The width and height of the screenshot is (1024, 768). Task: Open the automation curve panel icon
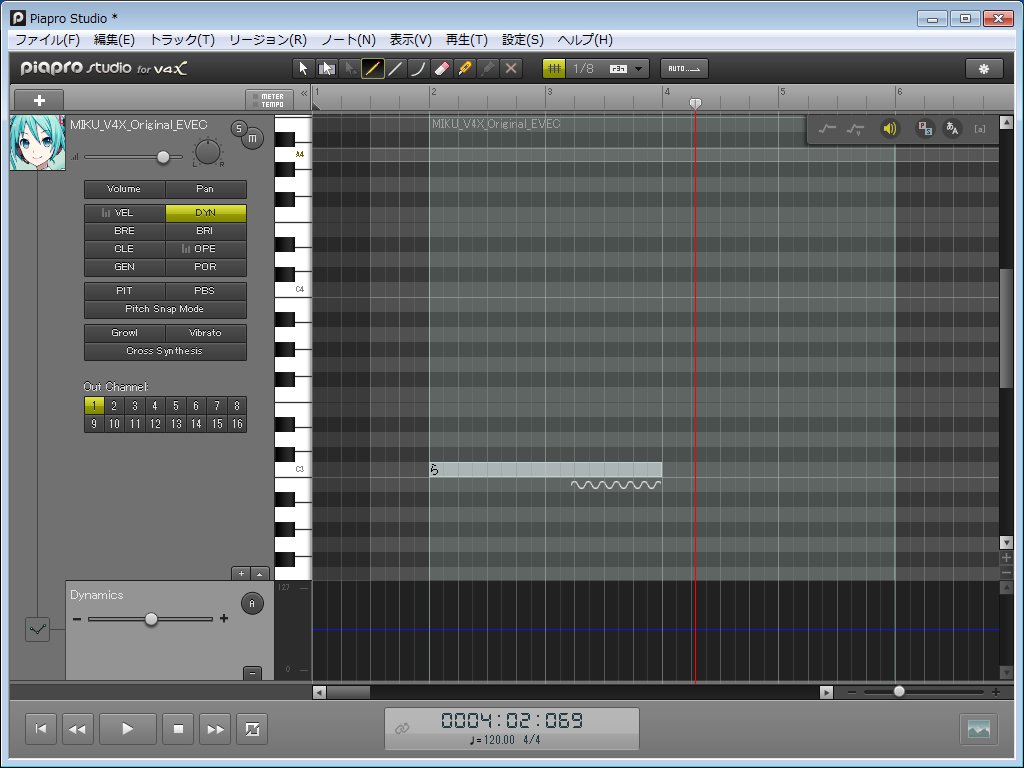pyautogui.click(x=37, y=630)
